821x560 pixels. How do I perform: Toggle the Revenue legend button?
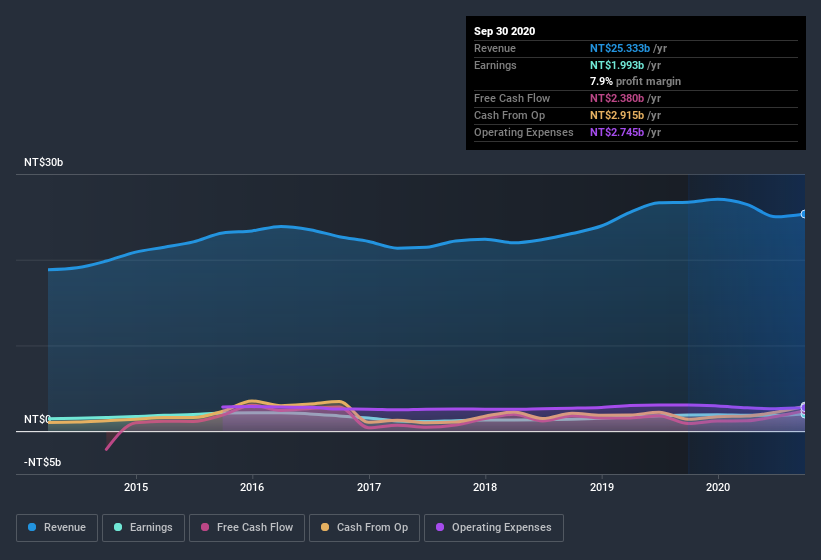tap(57, 528)
